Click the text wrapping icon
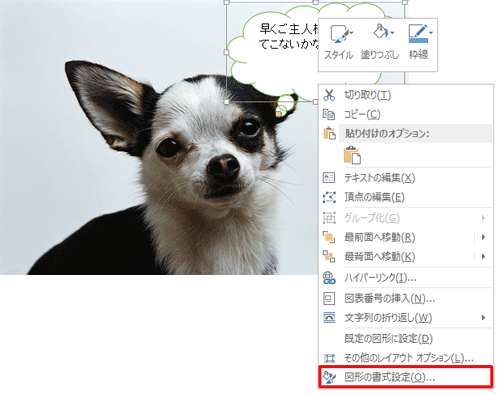Viewport: 500px width, 395px height. [x=329, y=318]
